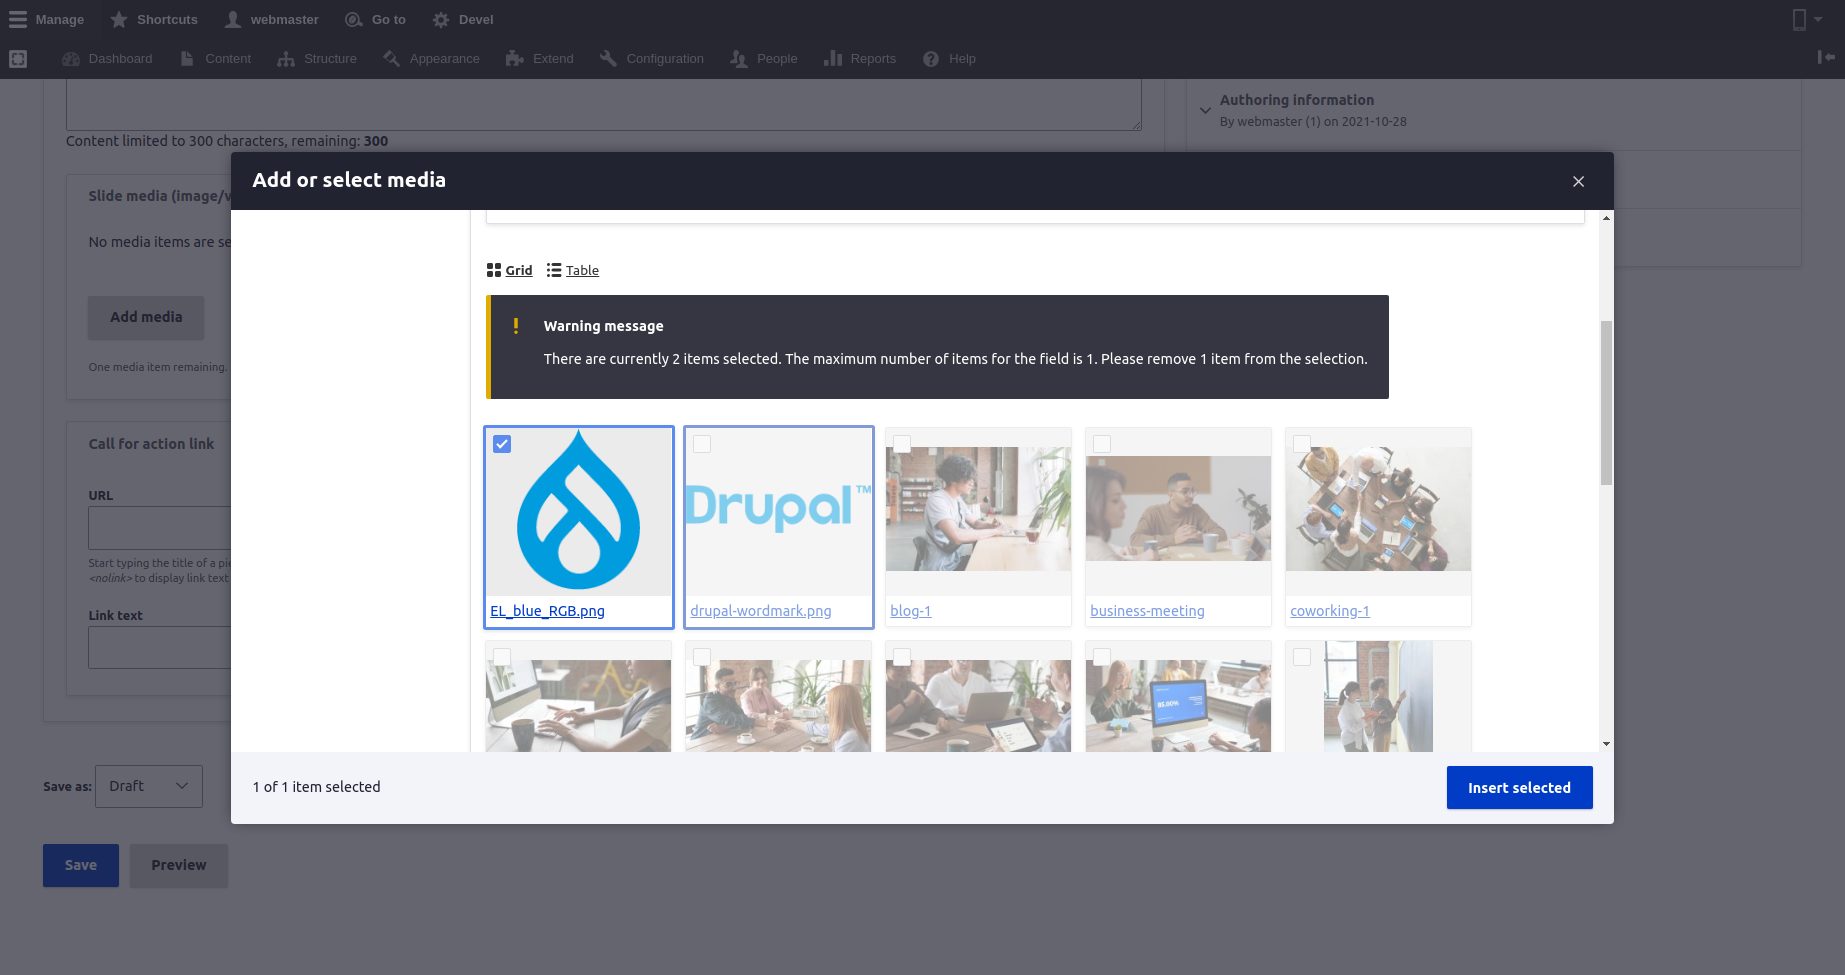Open the business-meeting link
This screenshot has height=975, width=1845.
[1147, 611]
